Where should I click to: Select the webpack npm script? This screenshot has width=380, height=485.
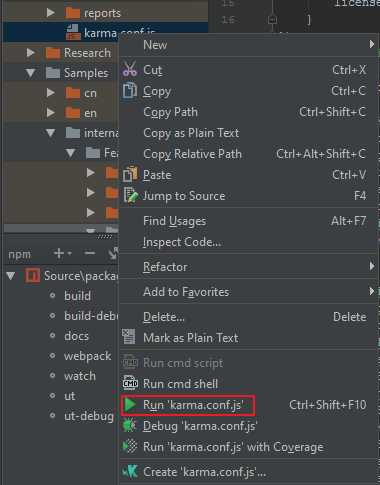[87, 356]
